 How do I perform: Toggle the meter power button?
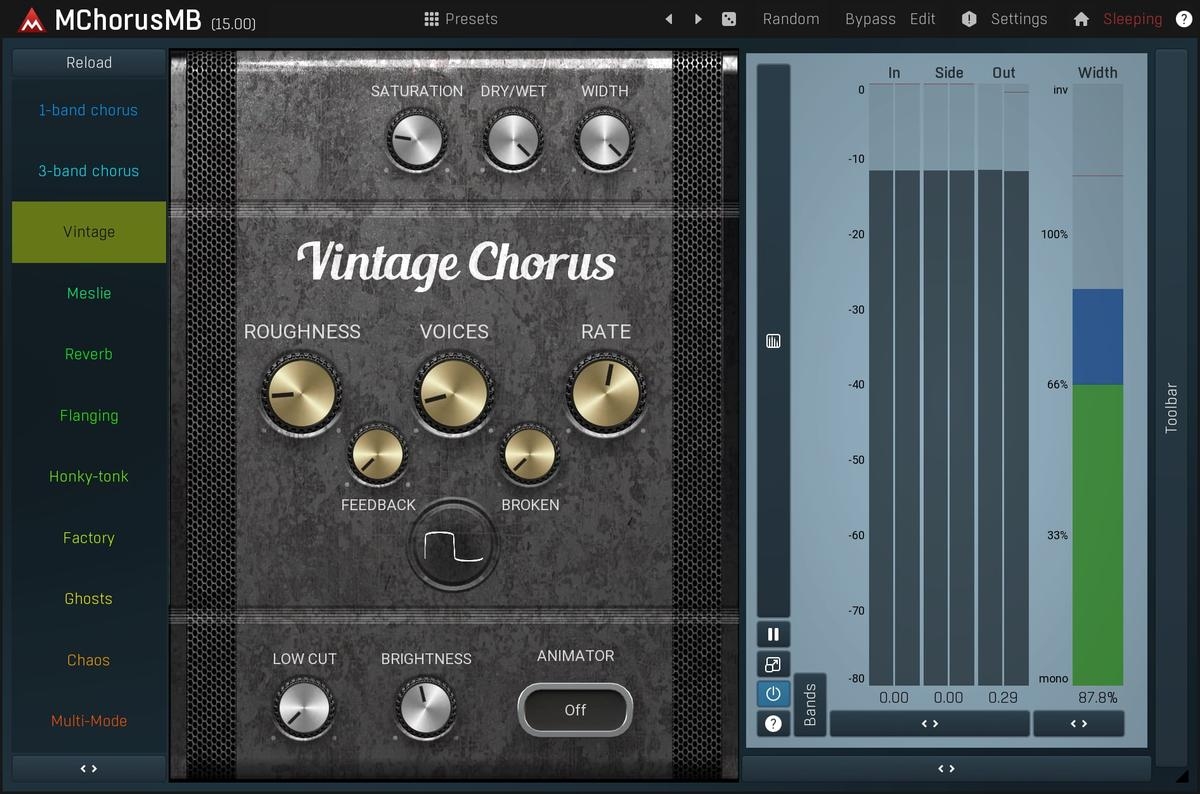(x=773, y=693)
